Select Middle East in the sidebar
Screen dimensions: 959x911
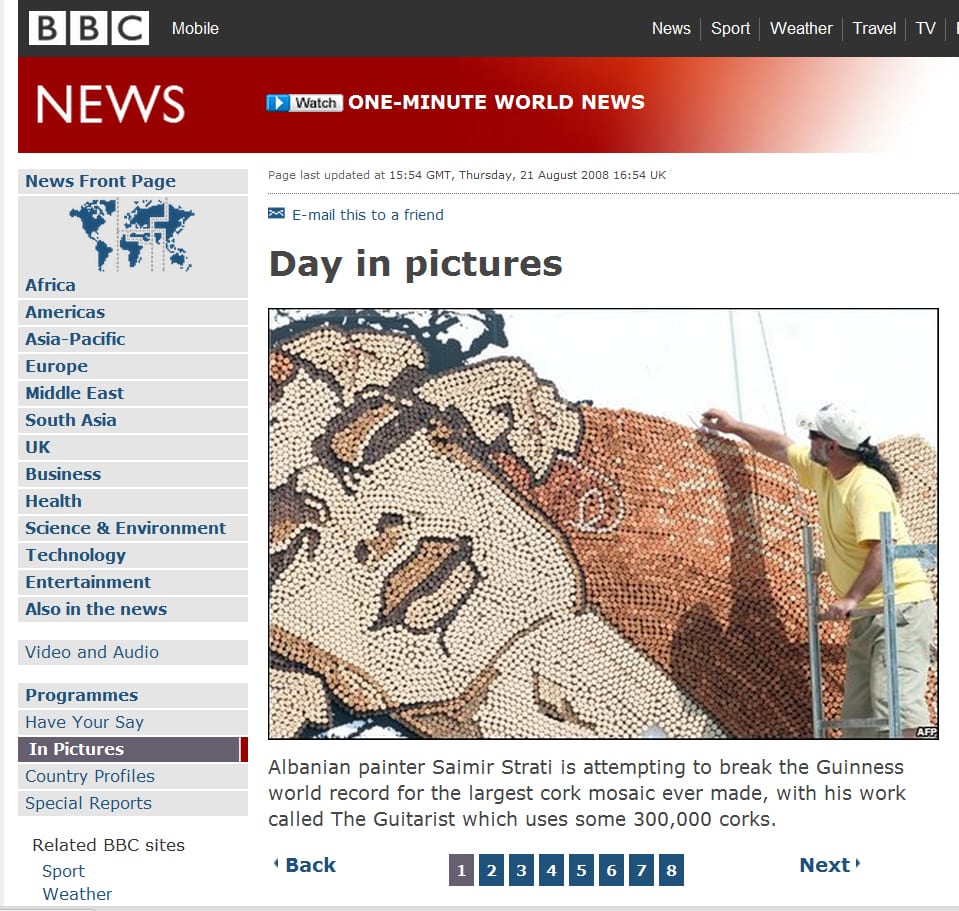133,393
